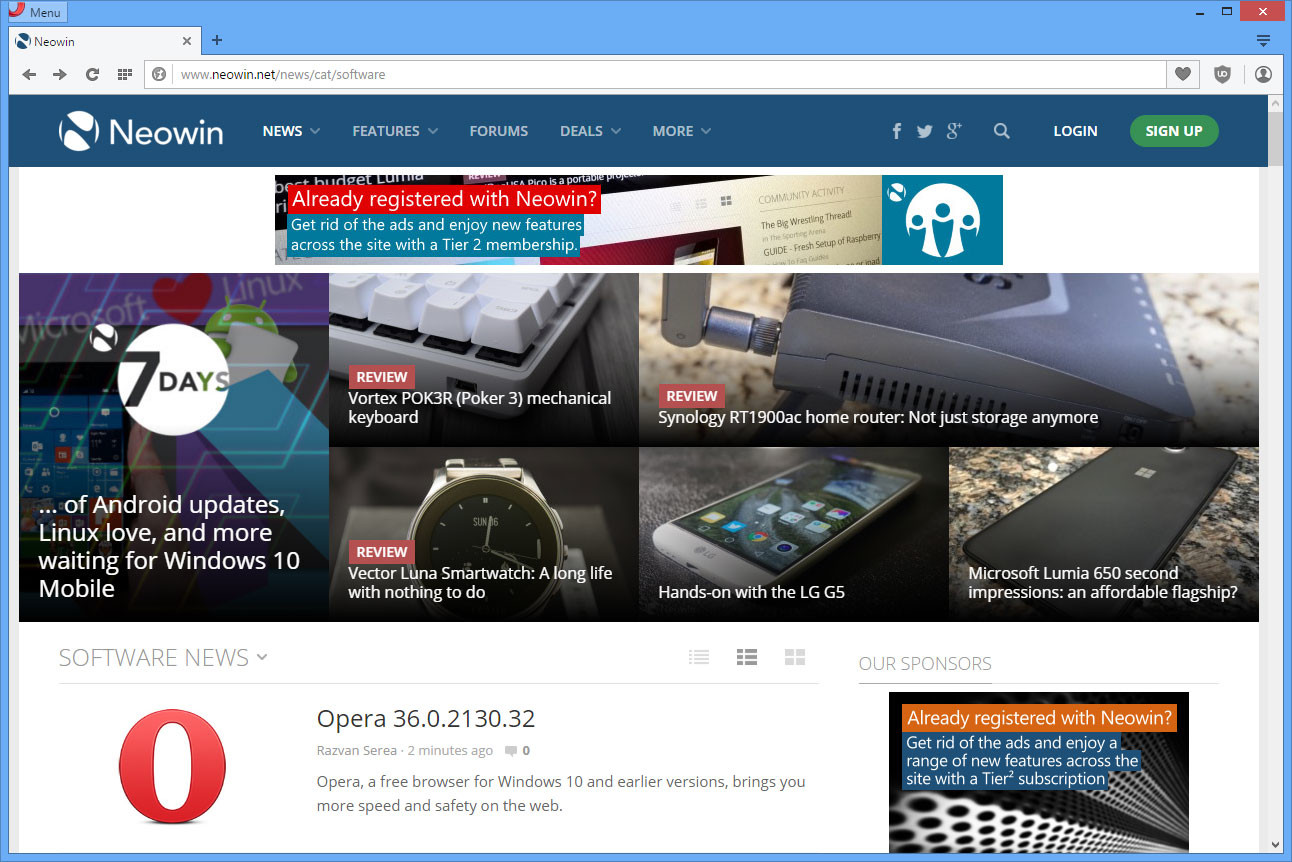
Task: Click the sponsor Tier² subscription ad
Action: pos(1039,772)
